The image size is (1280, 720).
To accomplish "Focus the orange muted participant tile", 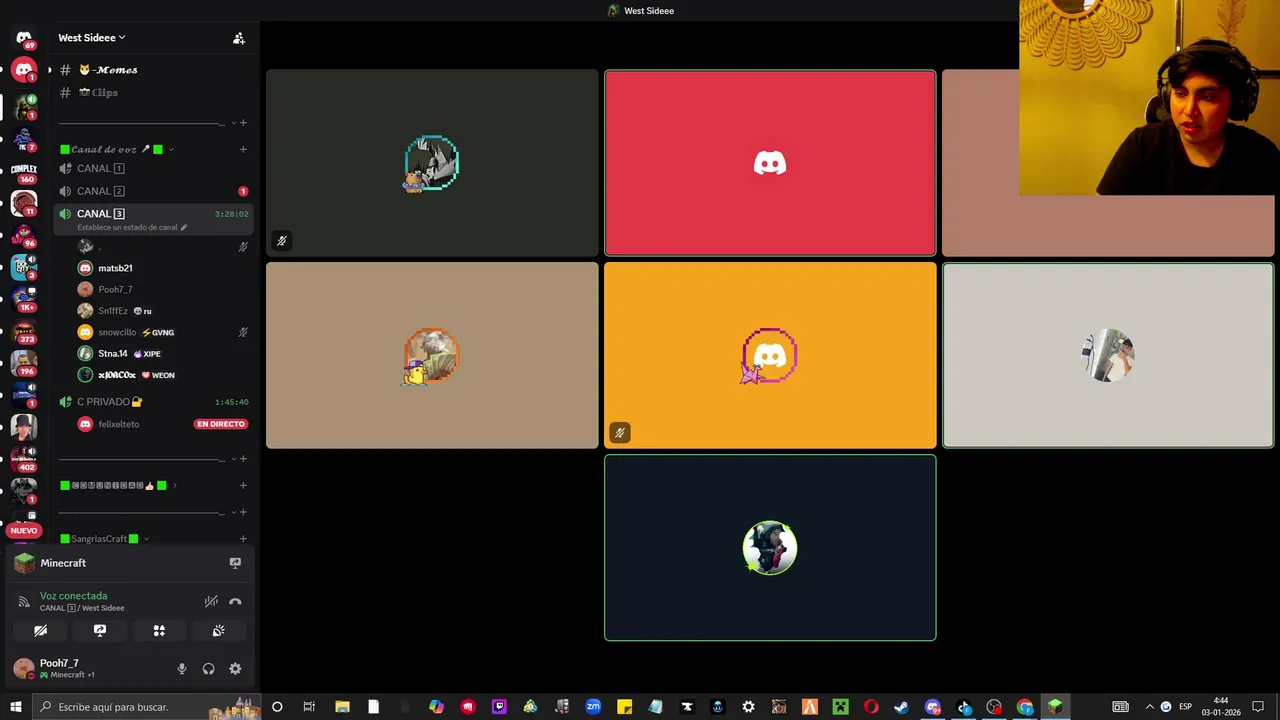I will pyautogui.click(x=770, y=355).
